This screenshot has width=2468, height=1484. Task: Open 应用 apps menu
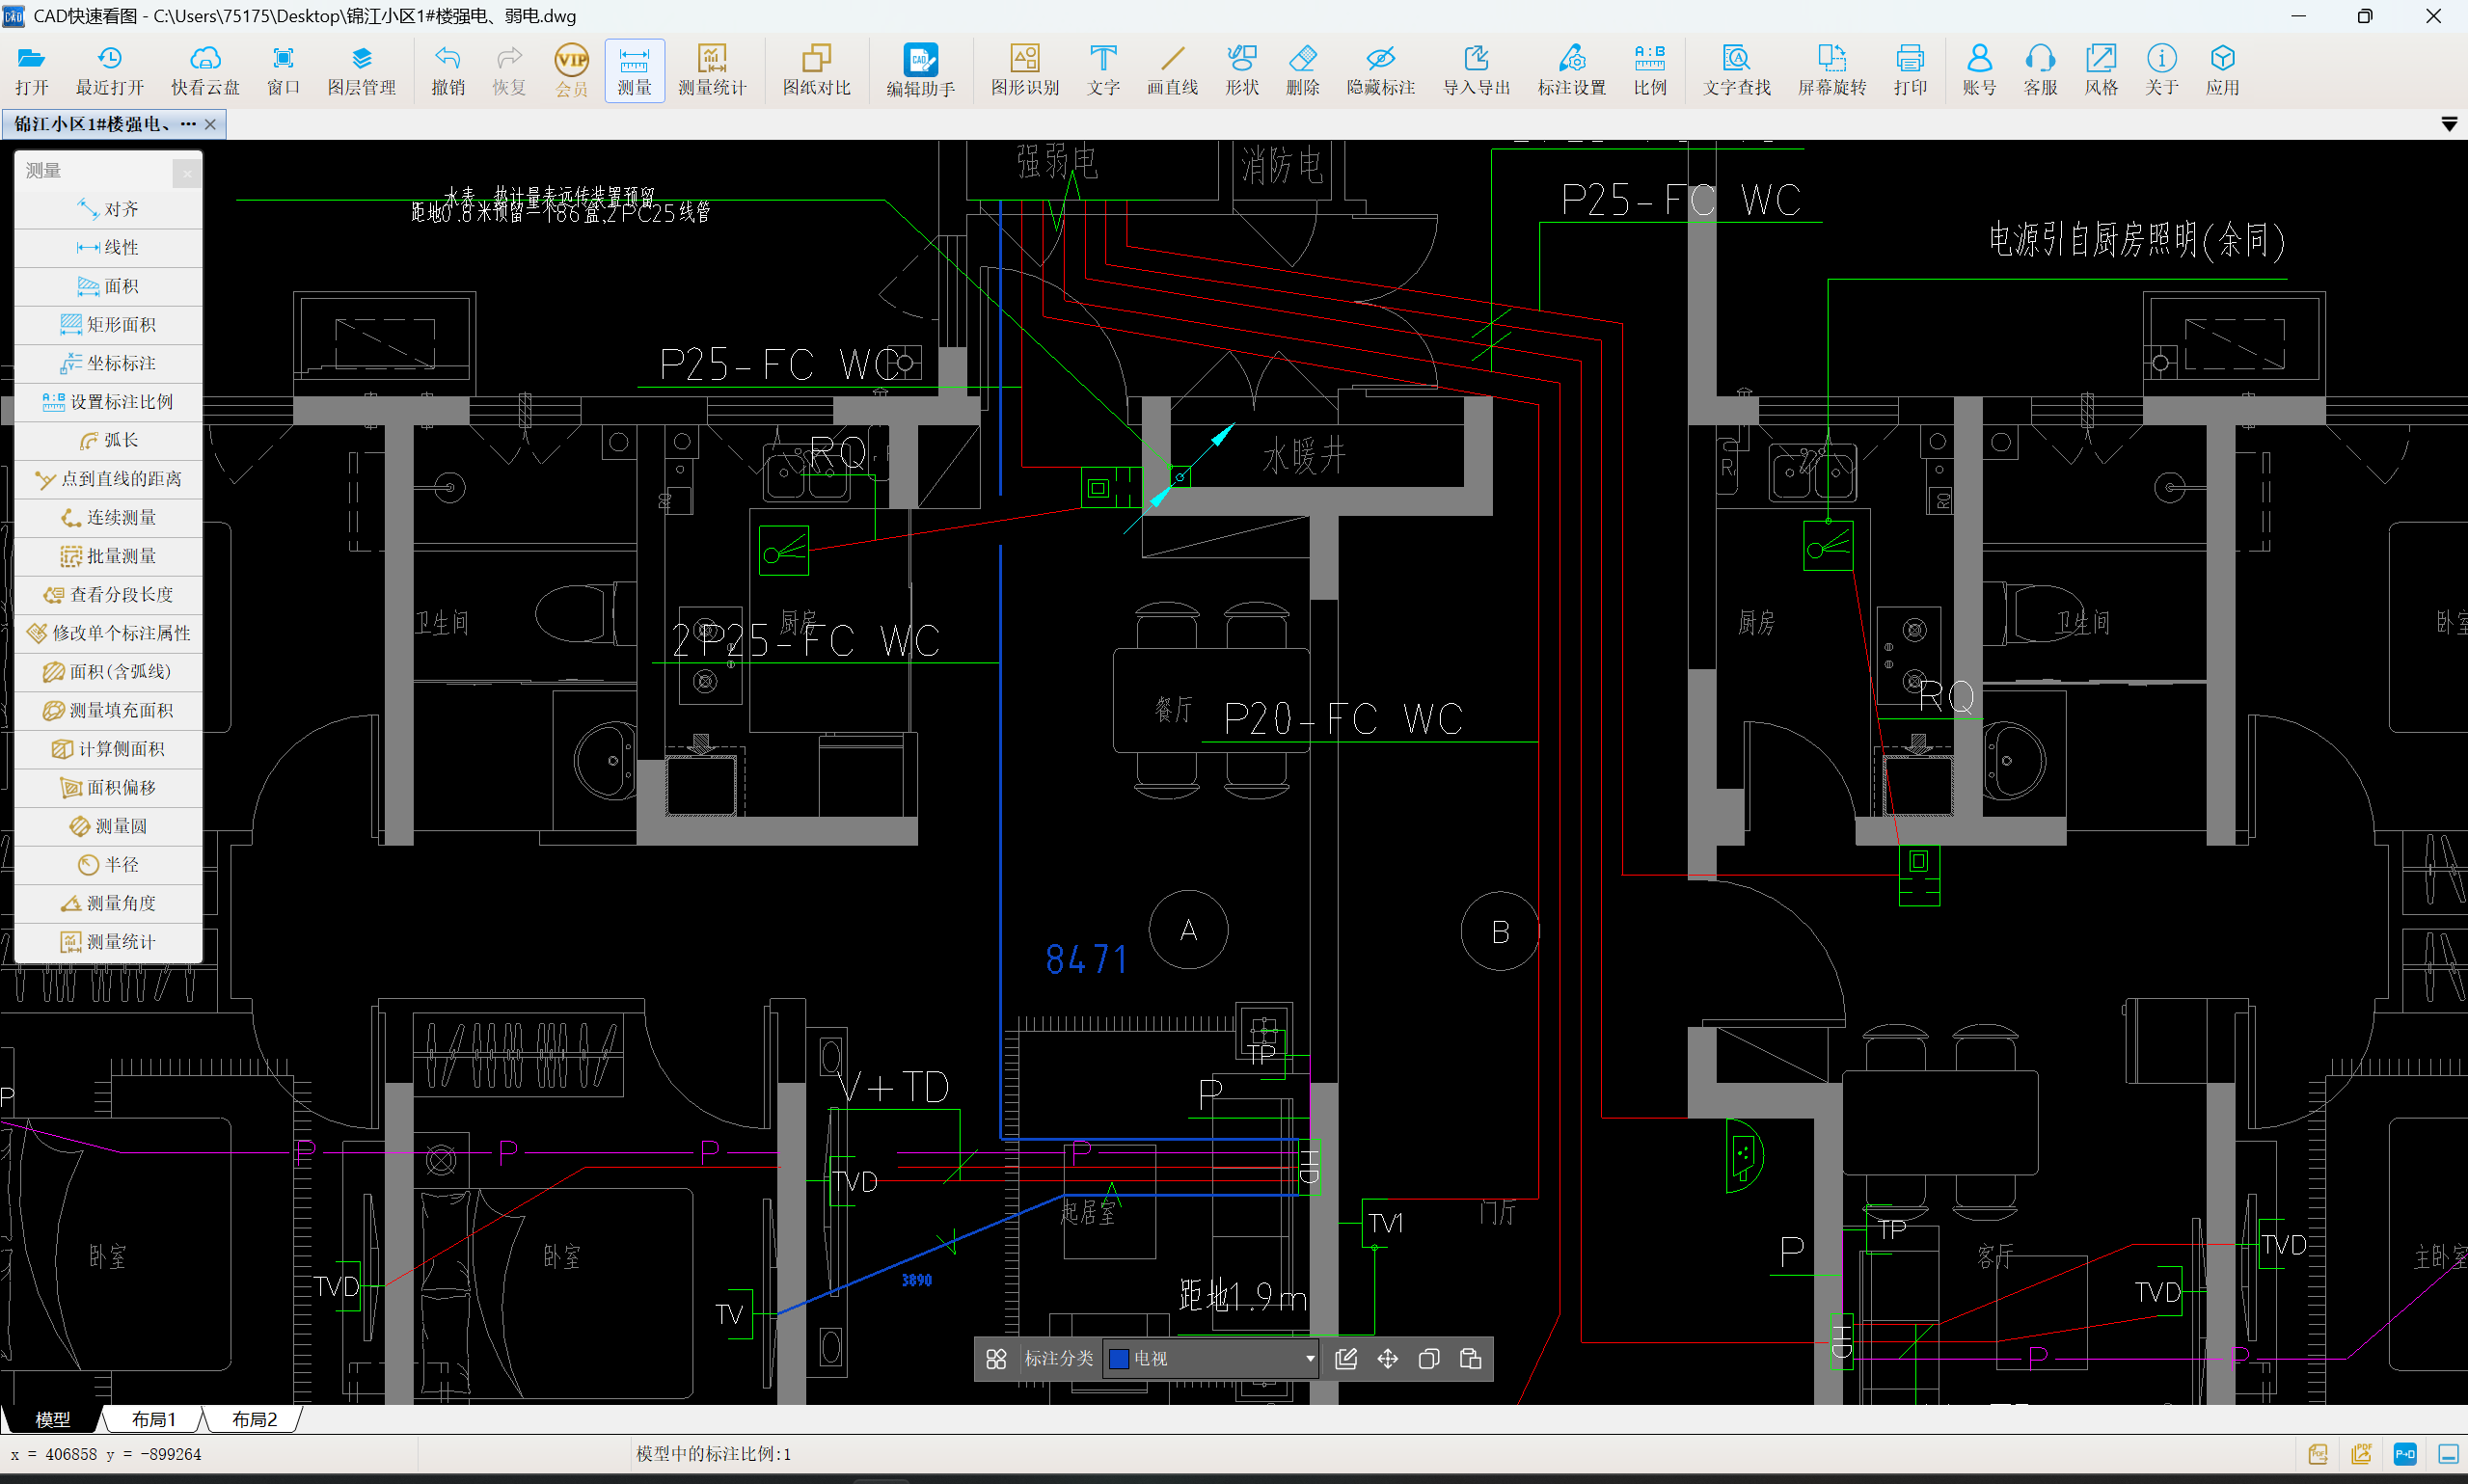[2223, 70]
